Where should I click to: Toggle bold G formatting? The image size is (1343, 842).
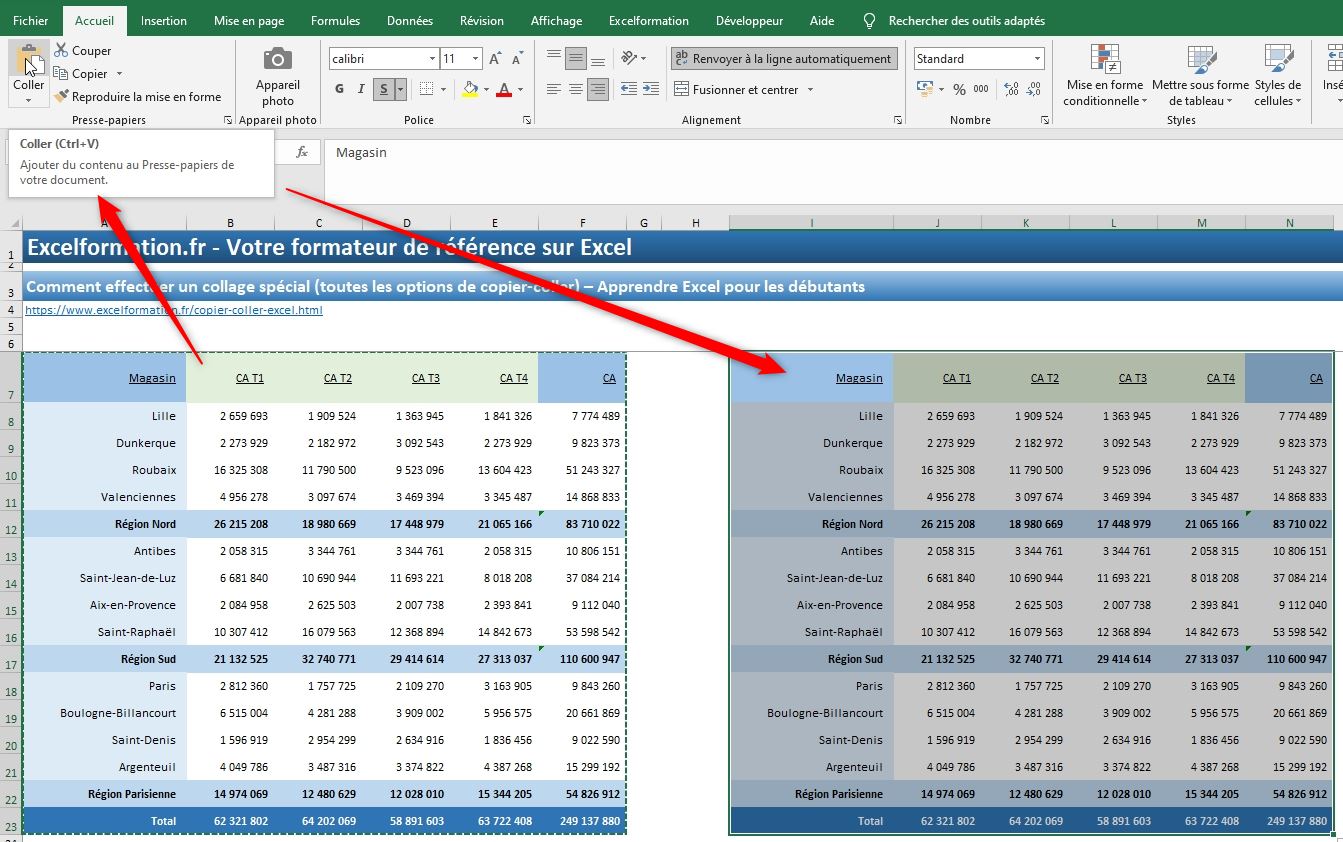coord(339,89)
